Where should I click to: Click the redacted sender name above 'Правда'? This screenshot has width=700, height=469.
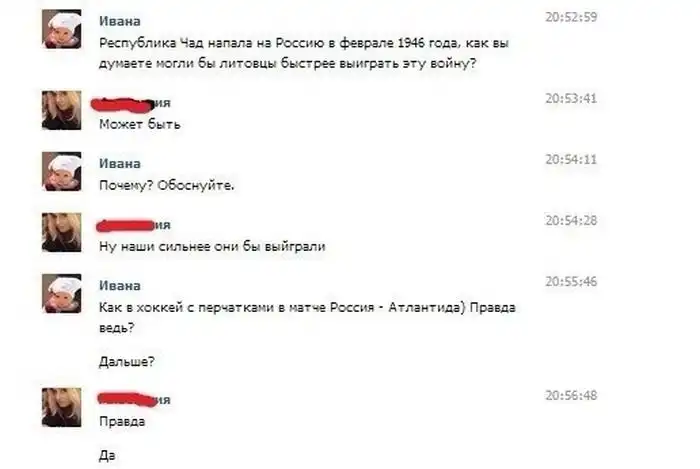pos(134,398)
